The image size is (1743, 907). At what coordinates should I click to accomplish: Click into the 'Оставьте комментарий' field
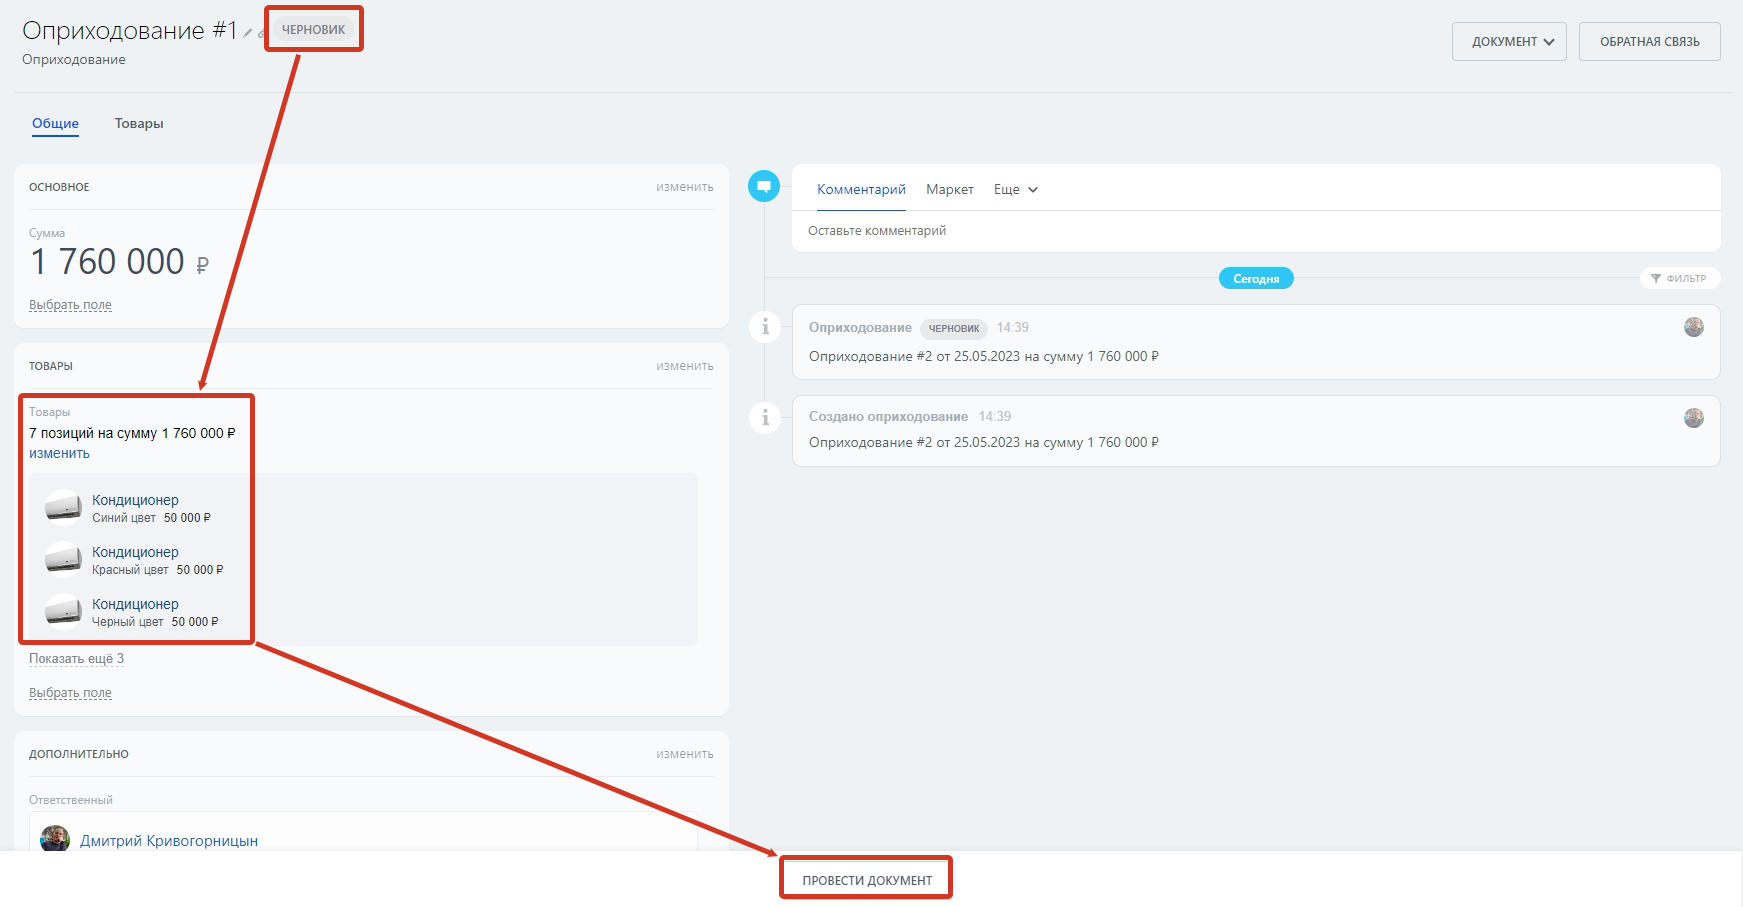tap(1256, 231)
